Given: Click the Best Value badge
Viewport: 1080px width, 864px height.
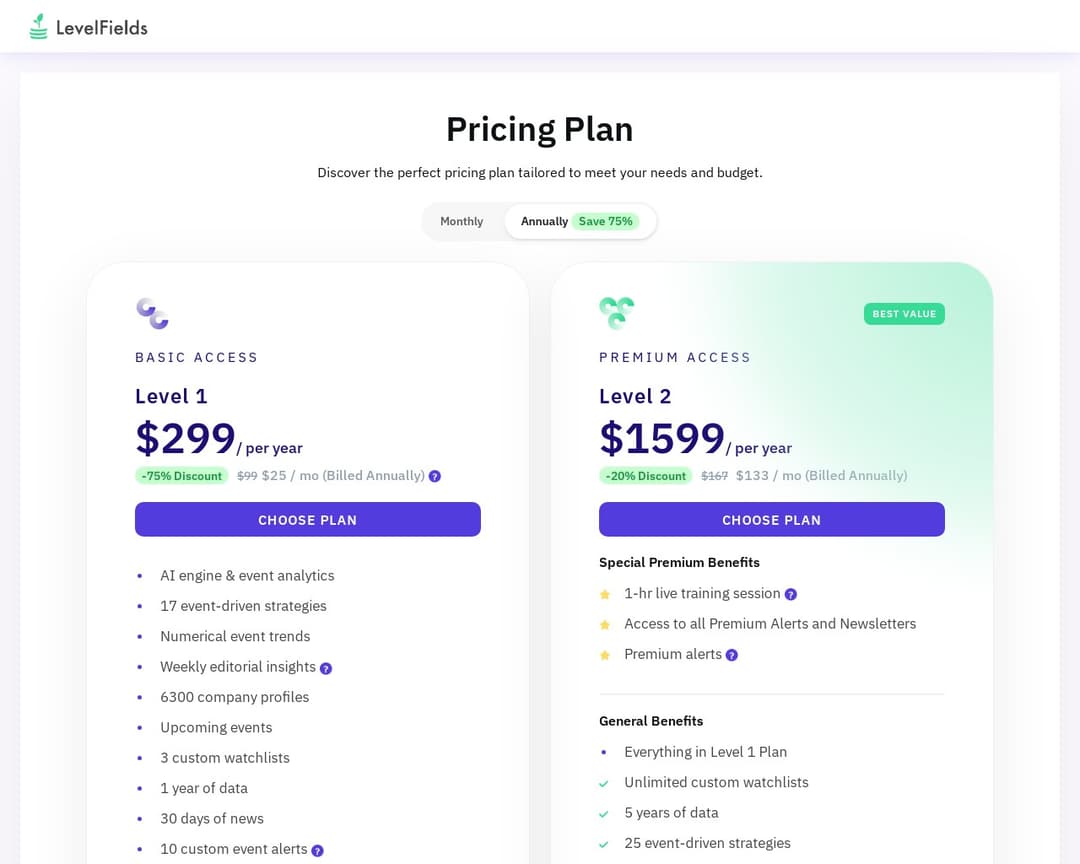Looking at the screenshot, I should [904, 314].
